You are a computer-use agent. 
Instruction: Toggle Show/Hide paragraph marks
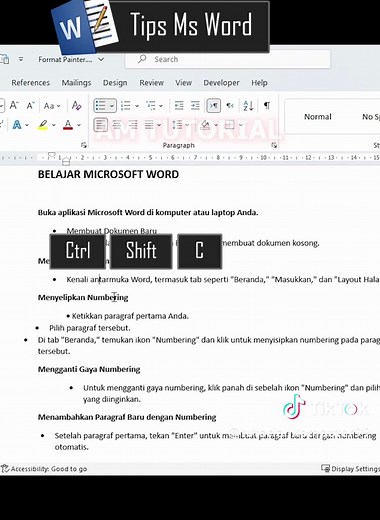click(x=267, y=106)
